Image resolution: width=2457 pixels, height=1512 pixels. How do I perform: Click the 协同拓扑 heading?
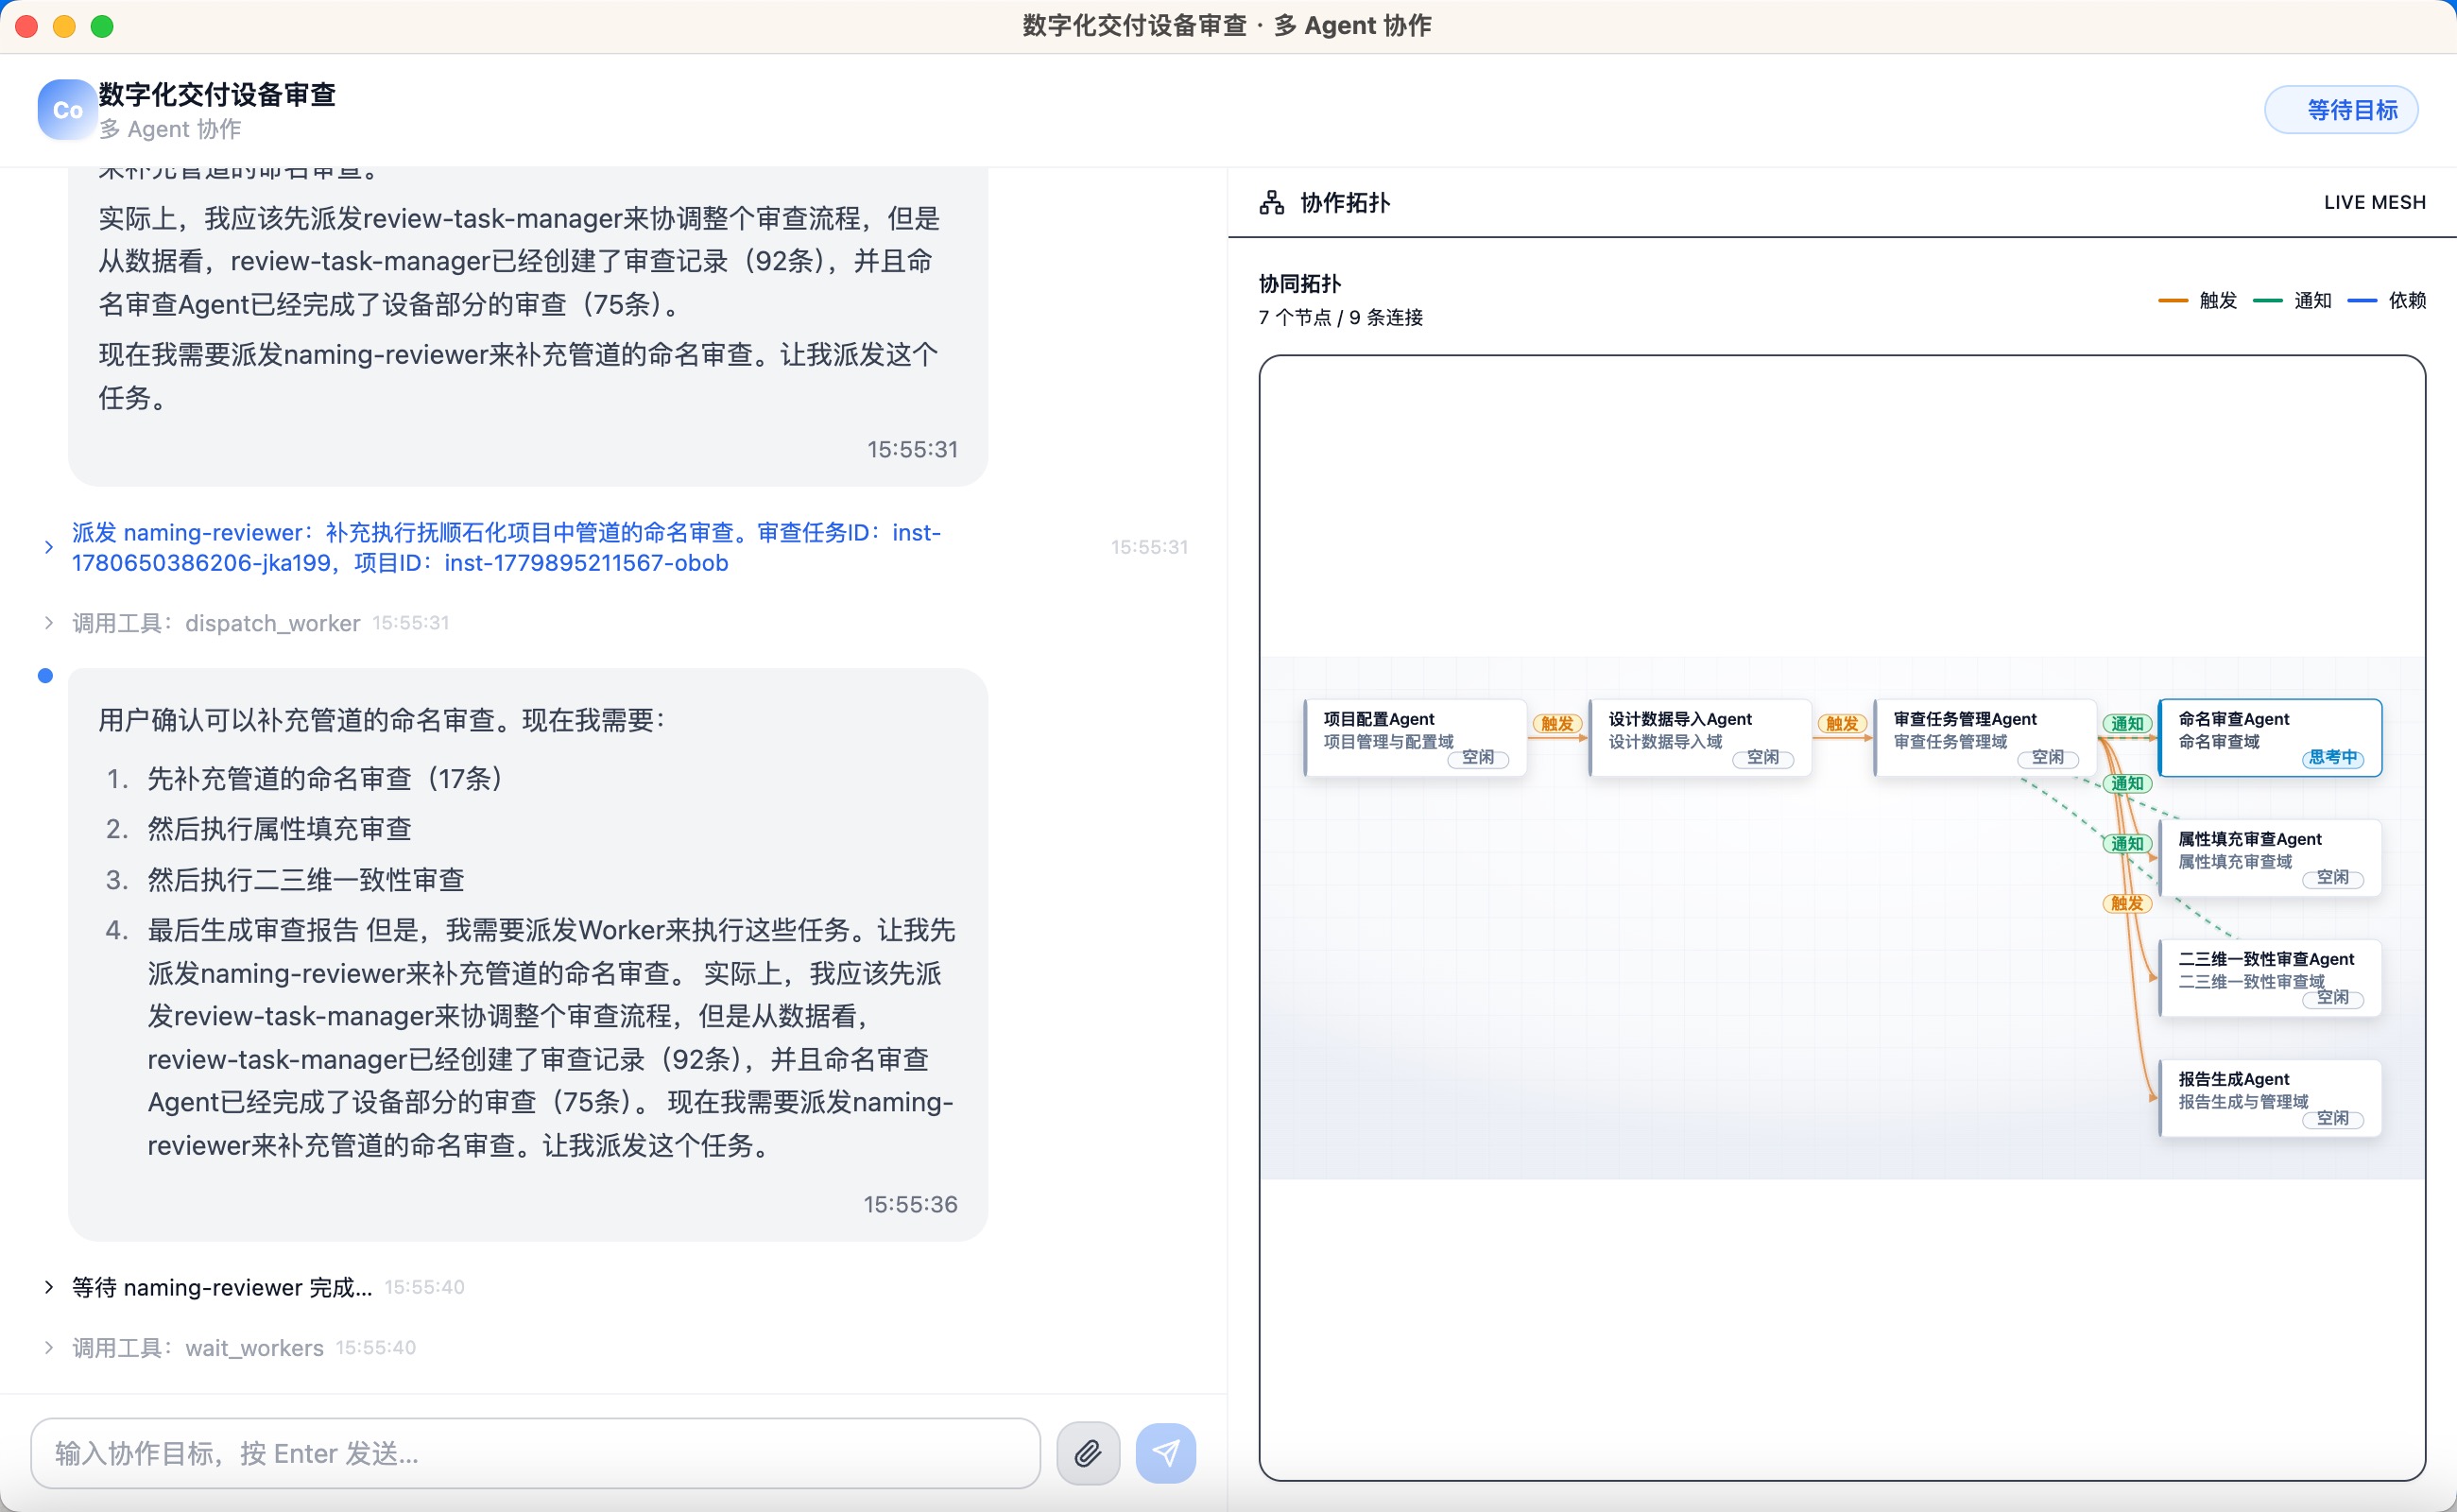coord(1299,283)
